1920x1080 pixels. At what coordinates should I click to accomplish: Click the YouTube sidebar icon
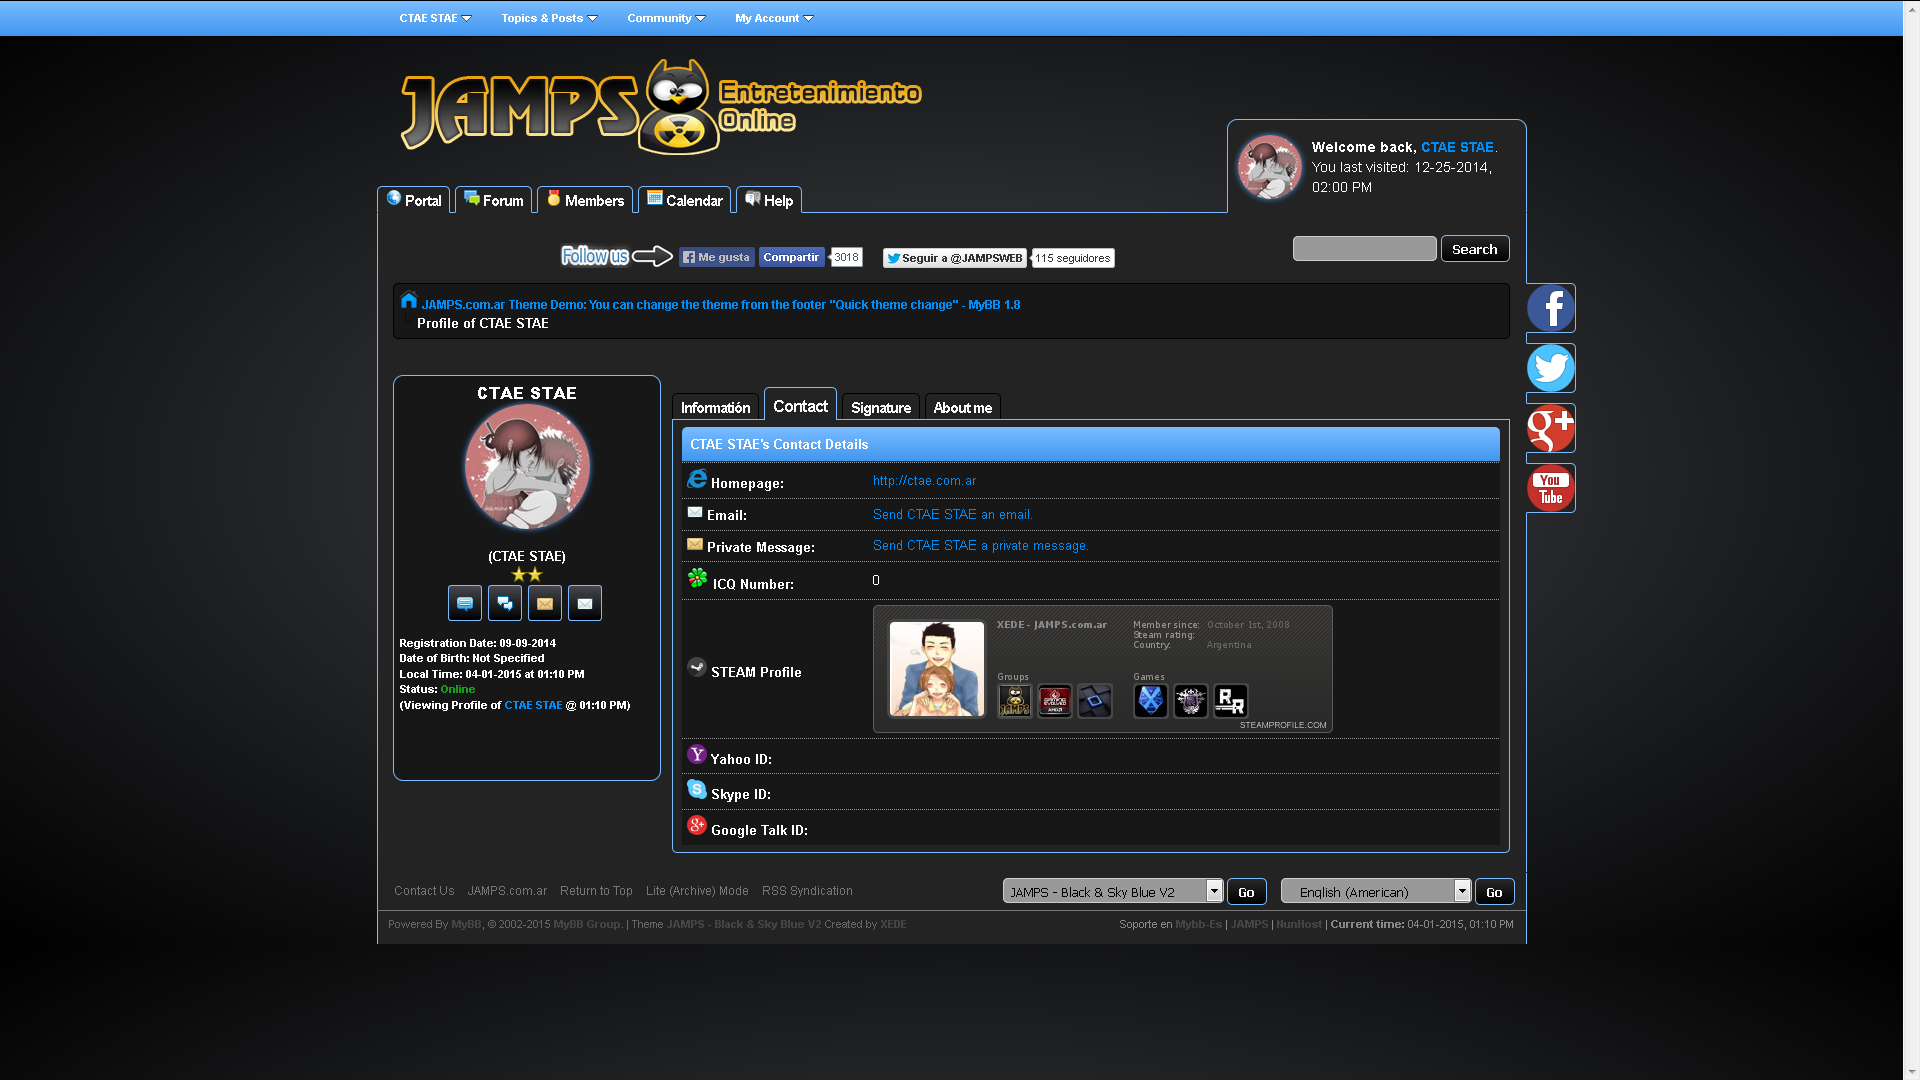[x=1550, y=488]
